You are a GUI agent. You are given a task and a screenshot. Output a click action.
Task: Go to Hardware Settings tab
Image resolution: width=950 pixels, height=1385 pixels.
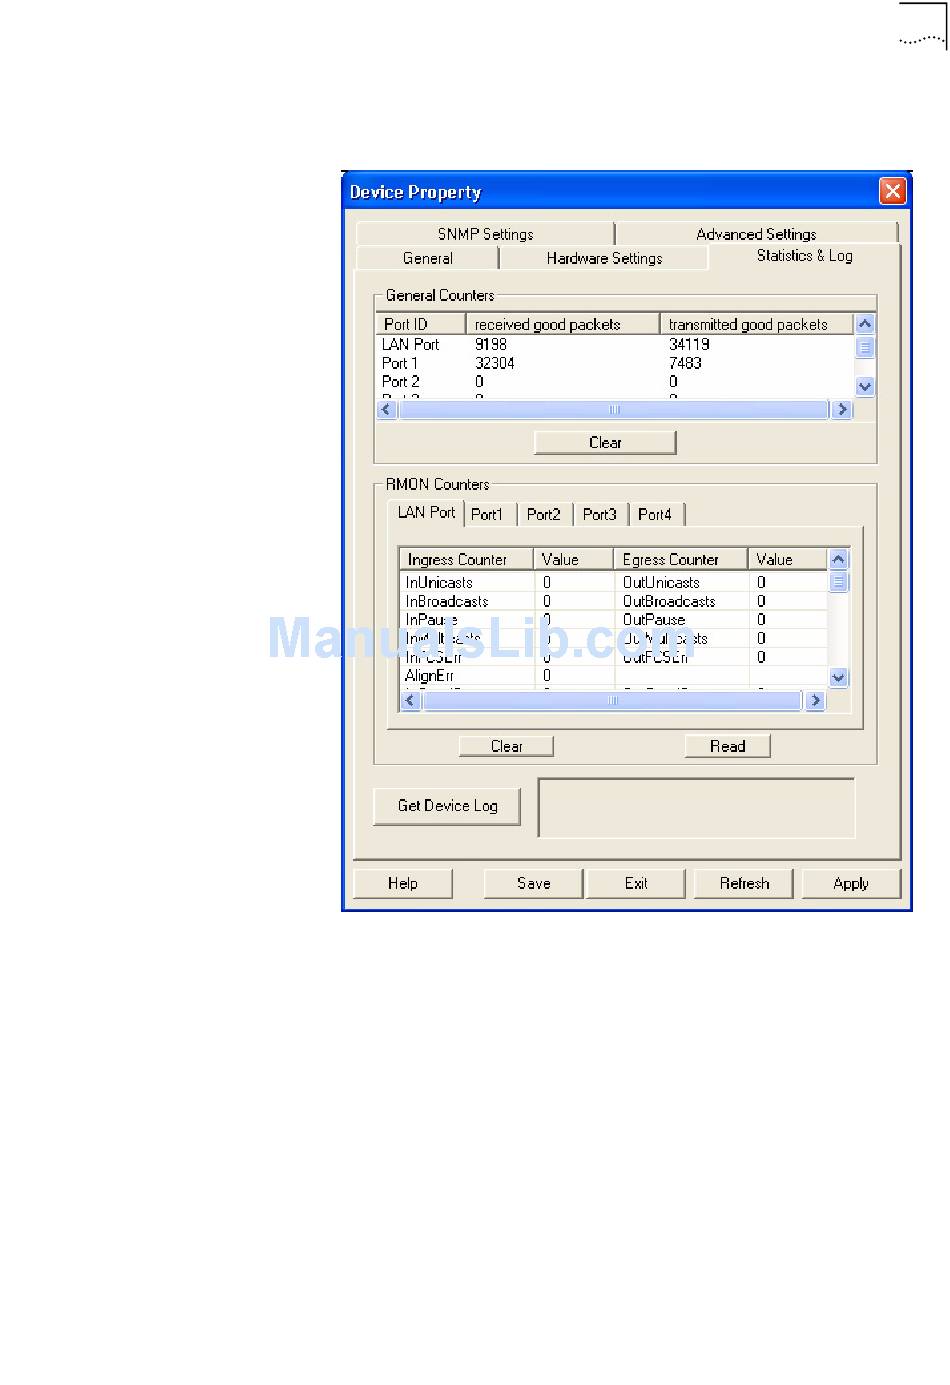click(604, 258)
